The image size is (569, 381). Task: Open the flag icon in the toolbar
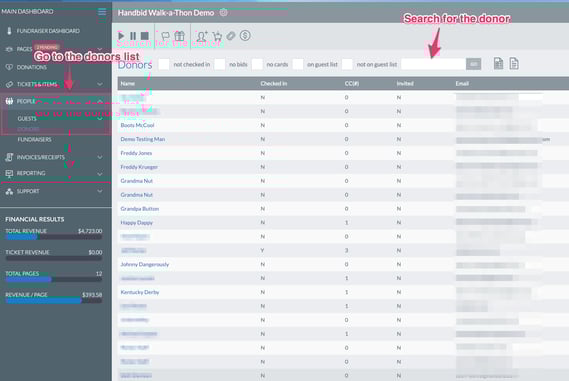point(165,36)
